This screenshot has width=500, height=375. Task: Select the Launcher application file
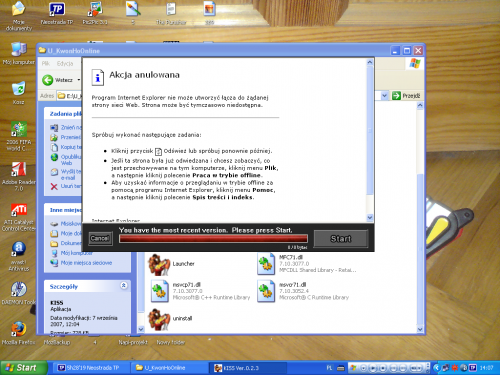pos(171,264)
